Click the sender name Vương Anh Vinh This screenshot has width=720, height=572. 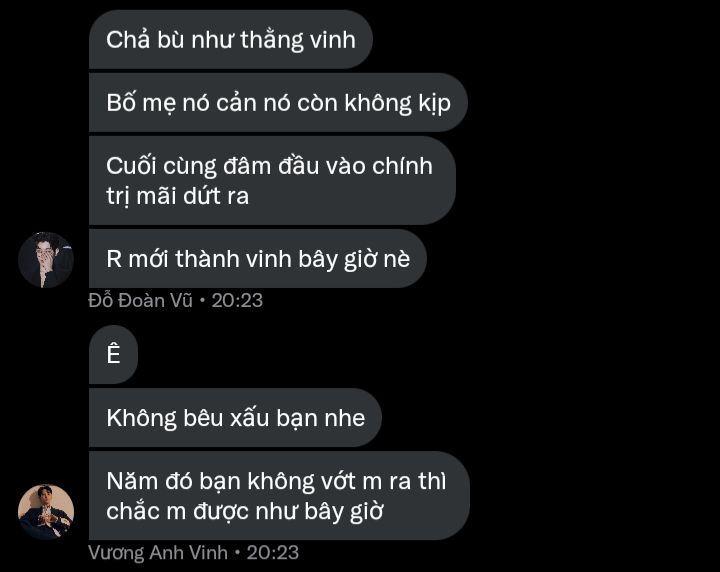[x=158, y=552]
